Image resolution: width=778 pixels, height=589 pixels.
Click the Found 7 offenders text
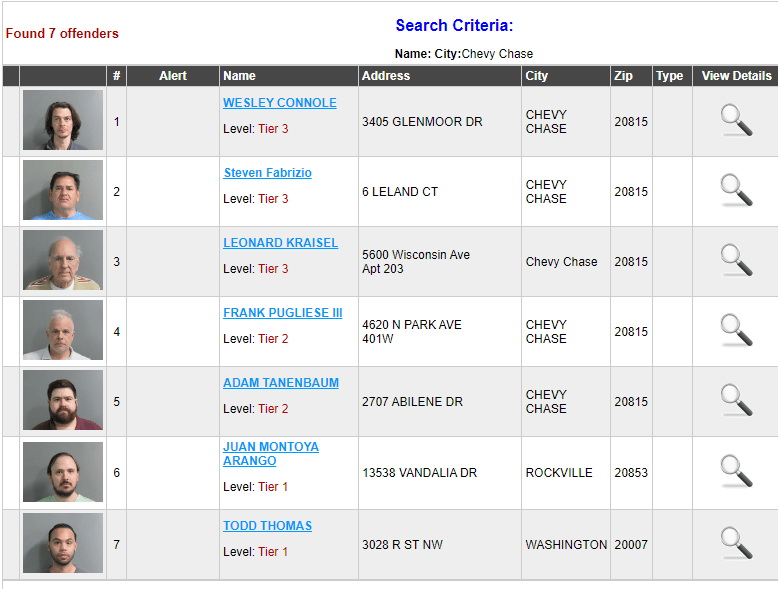pyautogui.click(x=62, y=33)
